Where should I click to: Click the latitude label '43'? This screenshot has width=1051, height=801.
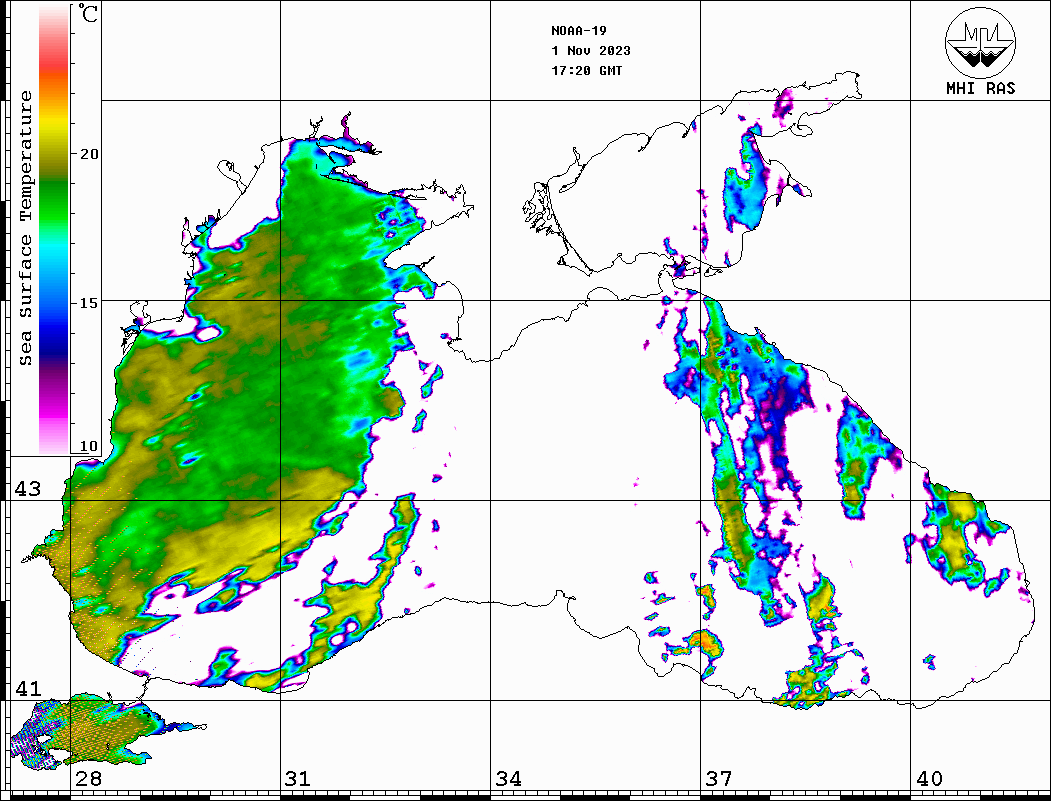[28, 489]
